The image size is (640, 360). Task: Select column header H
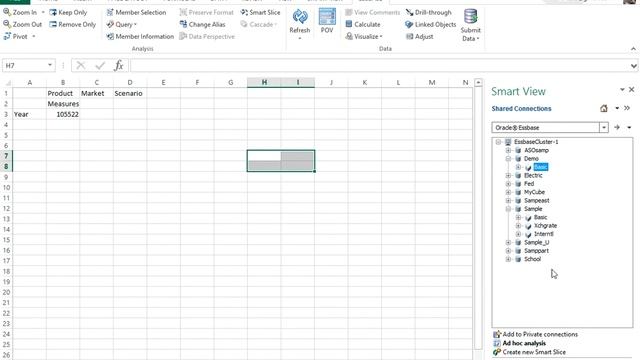click(x=264, y=82)
